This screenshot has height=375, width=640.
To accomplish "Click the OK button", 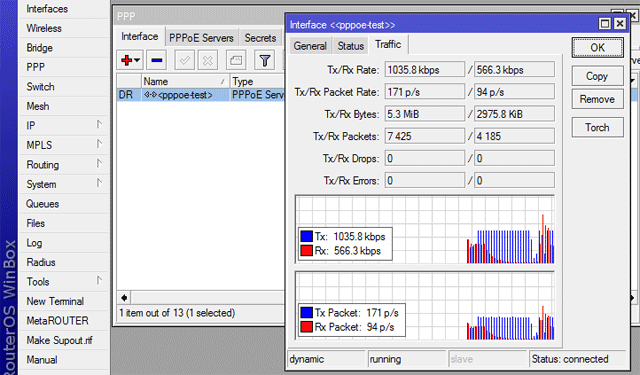I will [x=598, y=47].
